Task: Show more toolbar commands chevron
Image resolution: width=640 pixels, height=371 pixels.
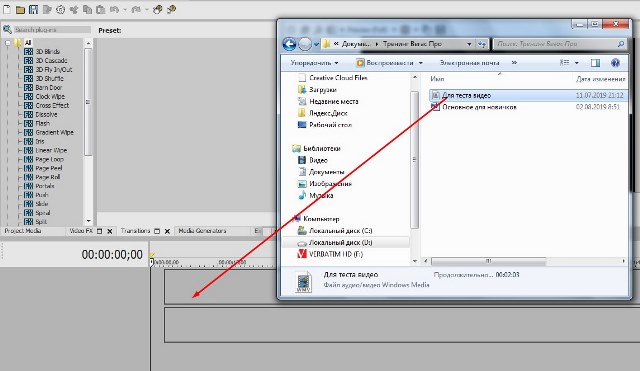Action: pyautogui.click(x=514, y=63)
